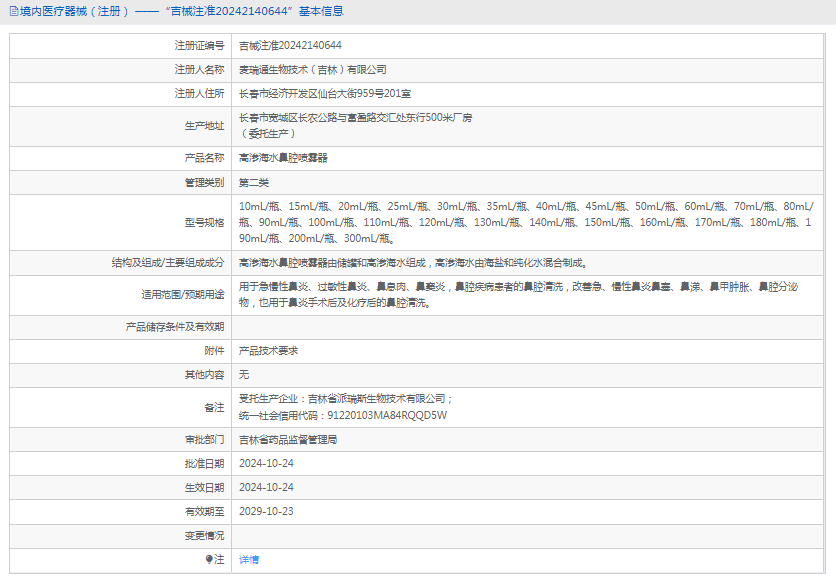Click the 注册证编号 label cell

[199, 46]
